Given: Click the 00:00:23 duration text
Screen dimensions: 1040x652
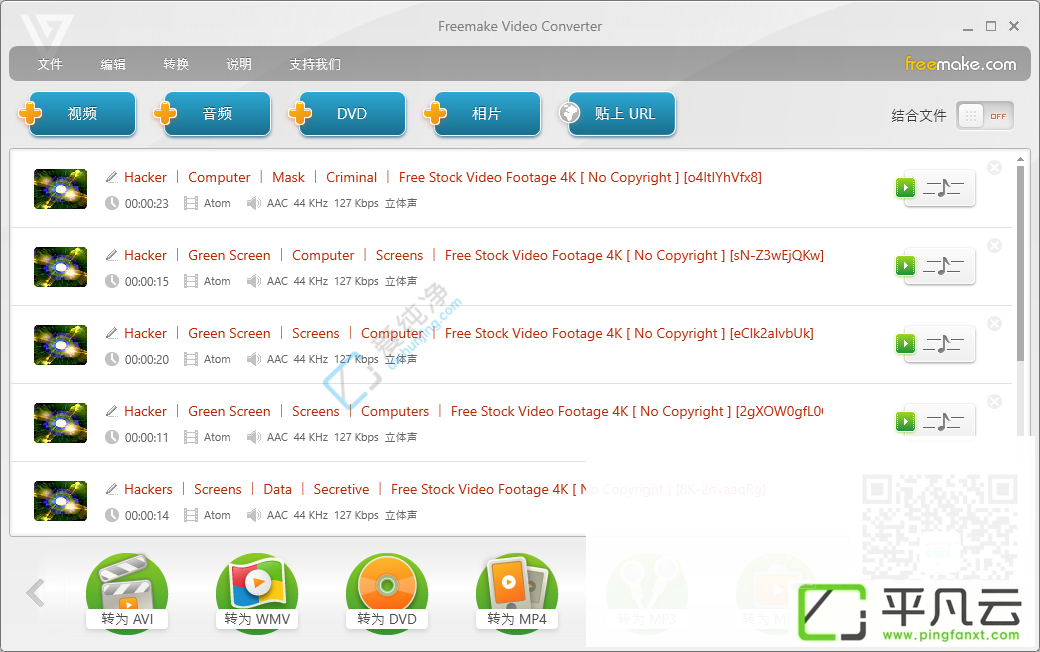Looking at the screenshot, I should [x=147, y=204].
